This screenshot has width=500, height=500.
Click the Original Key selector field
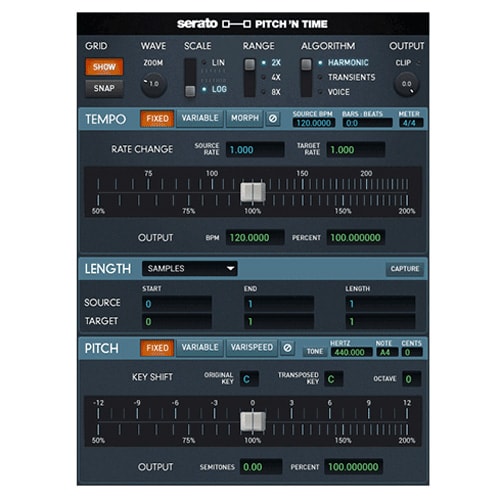pyautogui.click(x=249, y=379)
